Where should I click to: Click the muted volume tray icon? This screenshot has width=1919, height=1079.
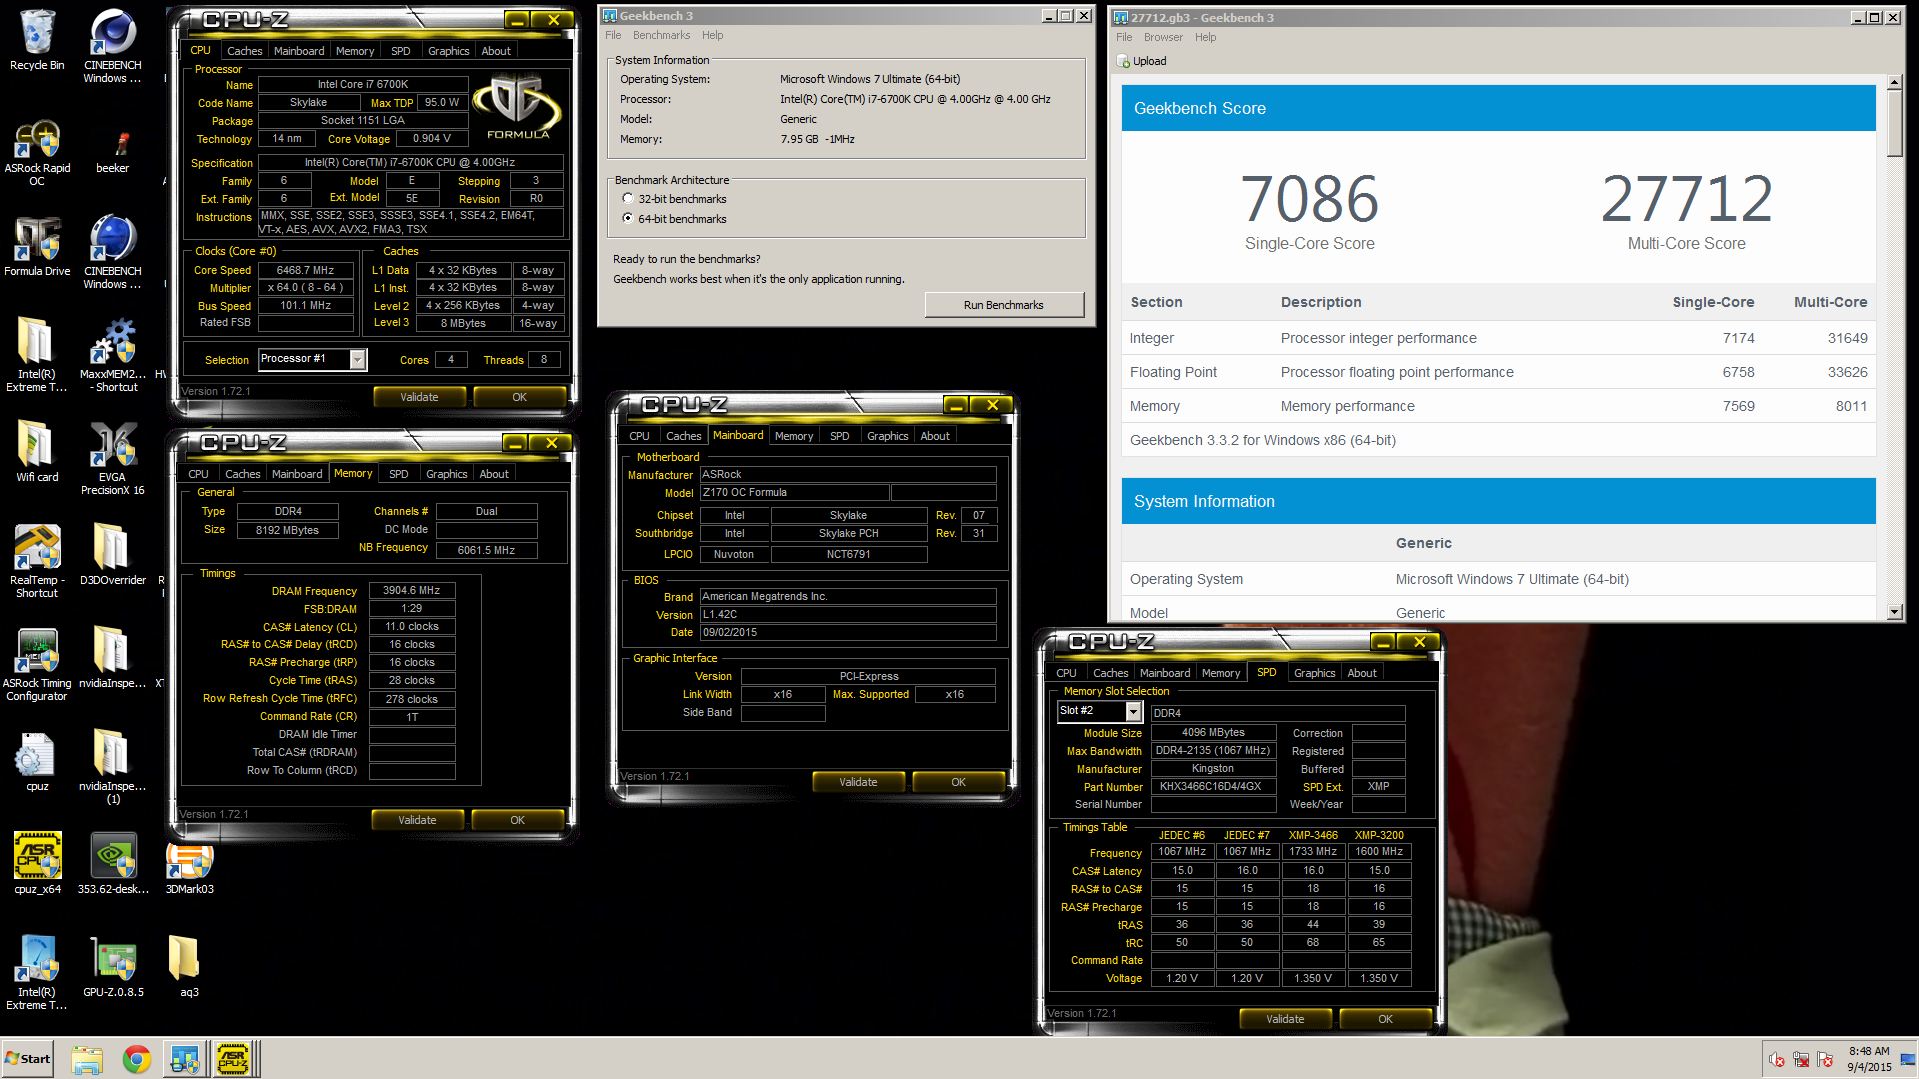coord(1776,1060)
